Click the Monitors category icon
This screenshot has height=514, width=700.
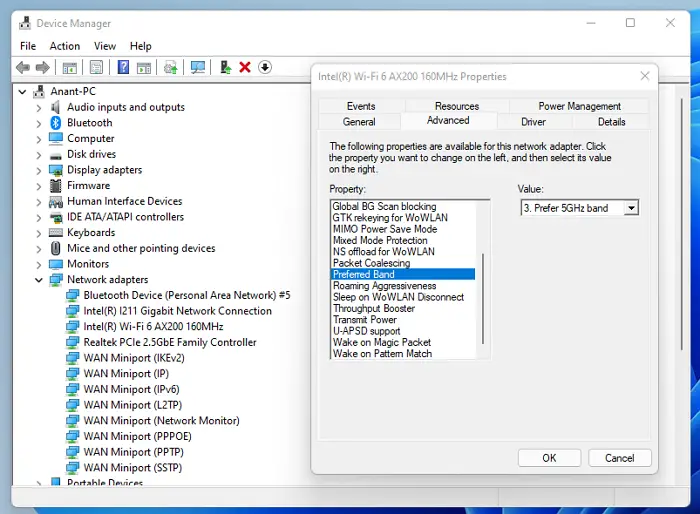pyautogui.click(x=56, y=264)
